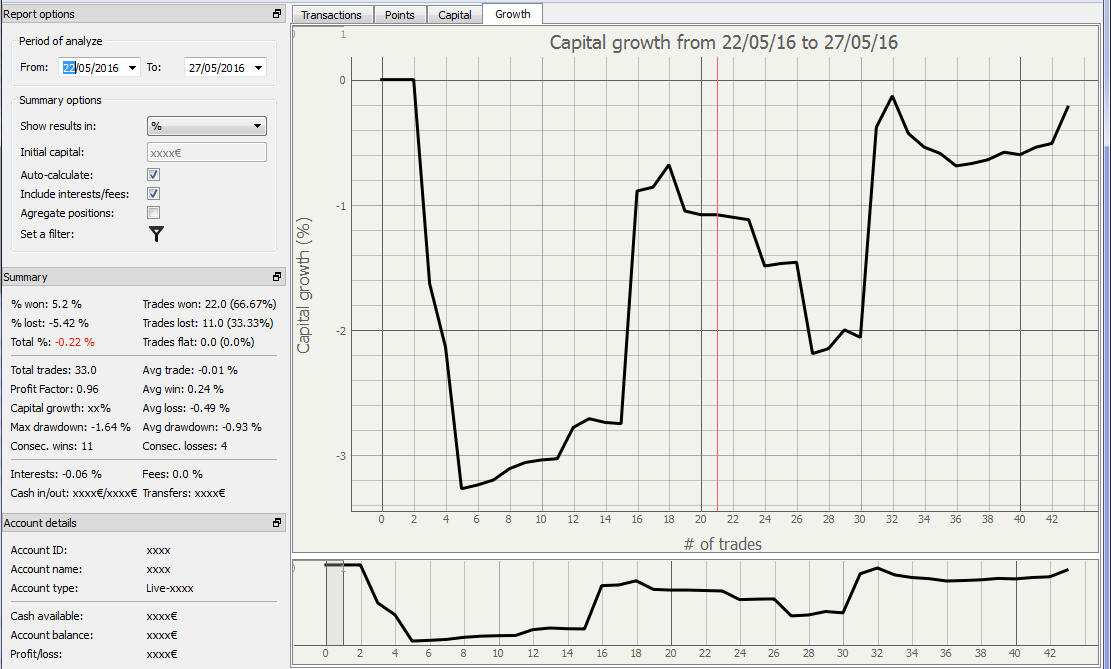Screen dimensions: 1111x669
Task: Open the Set a filter funnel icon
Action: 157,234
